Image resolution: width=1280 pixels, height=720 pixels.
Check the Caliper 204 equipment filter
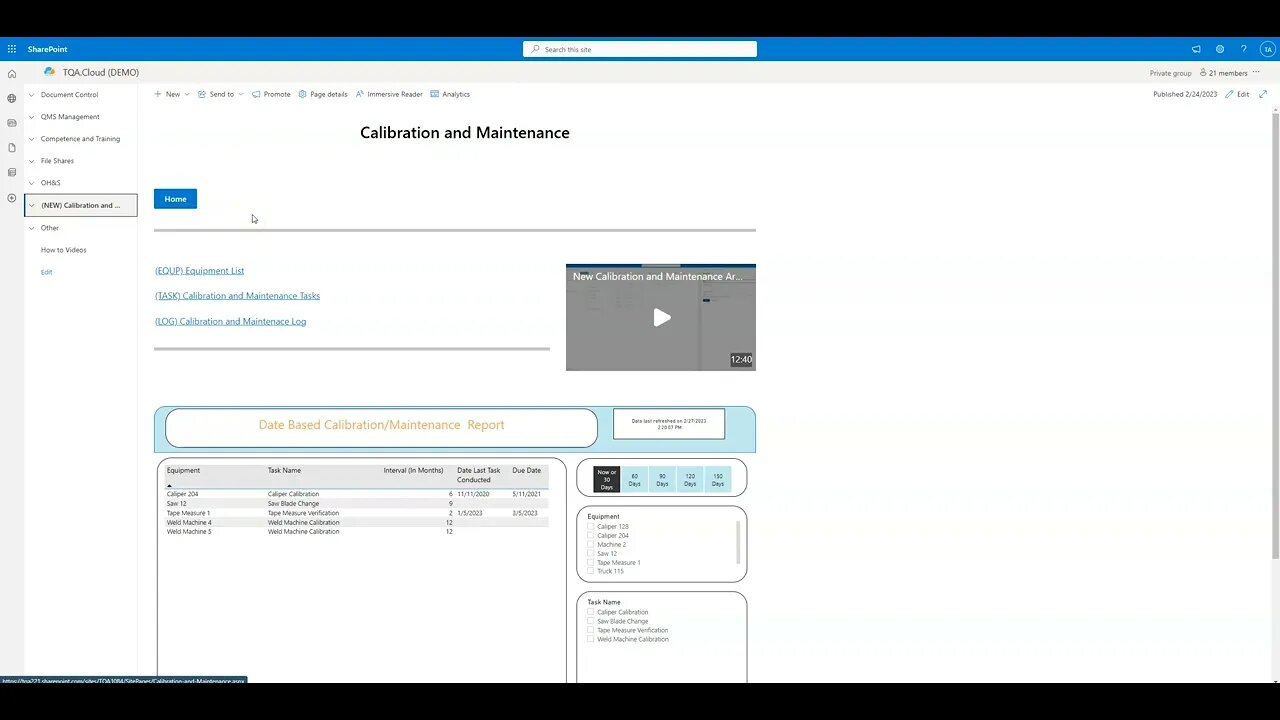point(591,535)
